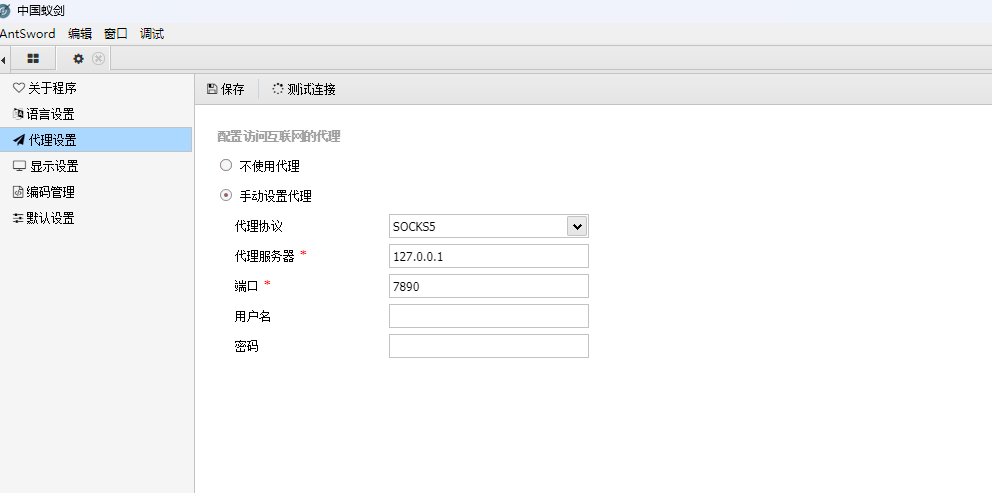992x493 pixels.
Task: Open 关于程序 (About) in sidebar
Action: click(x=52, y=88)
